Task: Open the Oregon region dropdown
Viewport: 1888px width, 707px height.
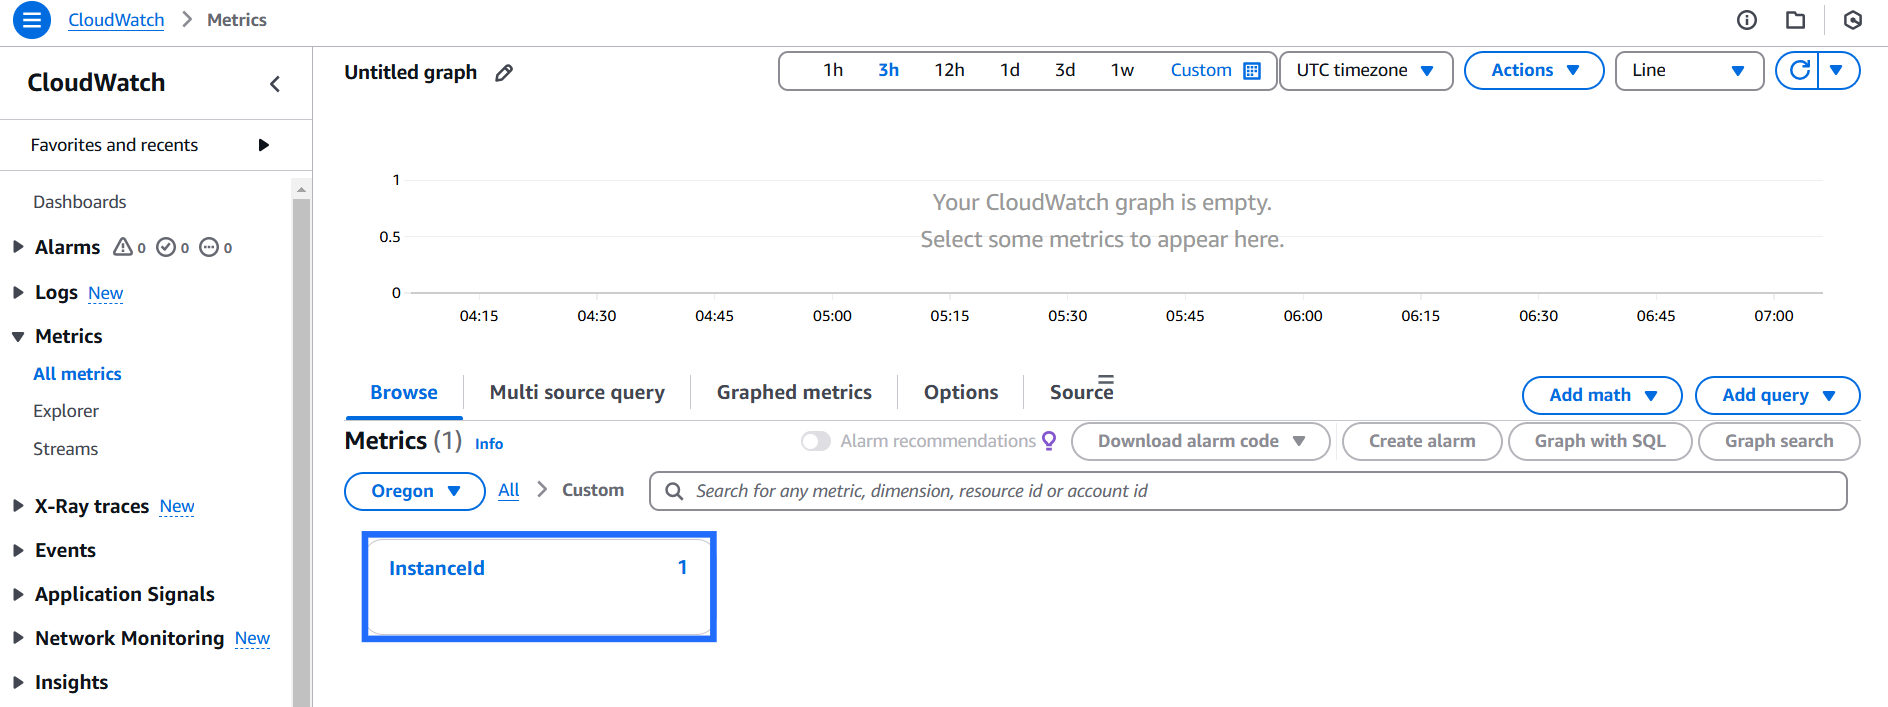Action: tap(414, 491)
